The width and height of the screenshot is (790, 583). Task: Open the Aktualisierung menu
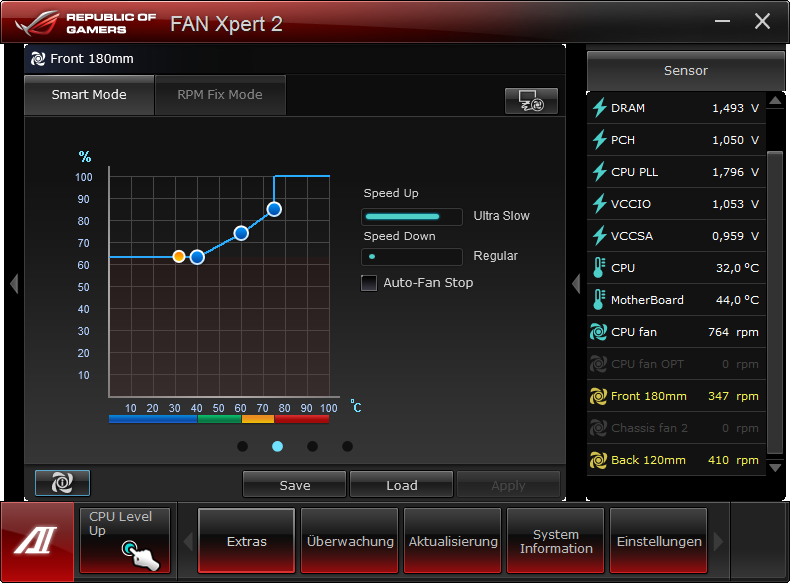pos(452,541)
